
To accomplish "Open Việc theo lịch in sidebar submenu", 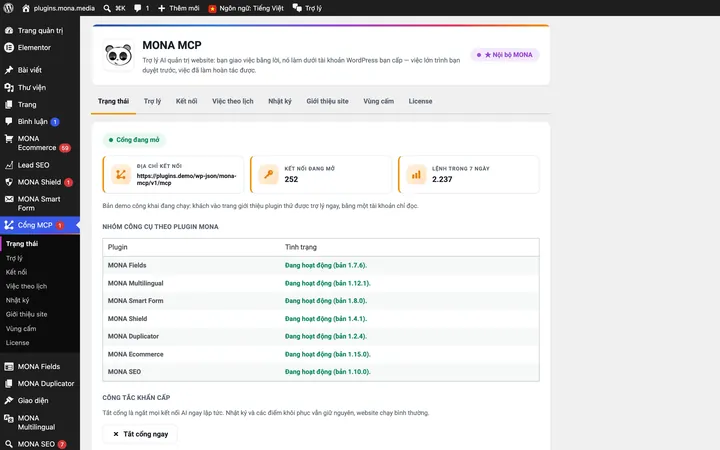I will (27, 286).
